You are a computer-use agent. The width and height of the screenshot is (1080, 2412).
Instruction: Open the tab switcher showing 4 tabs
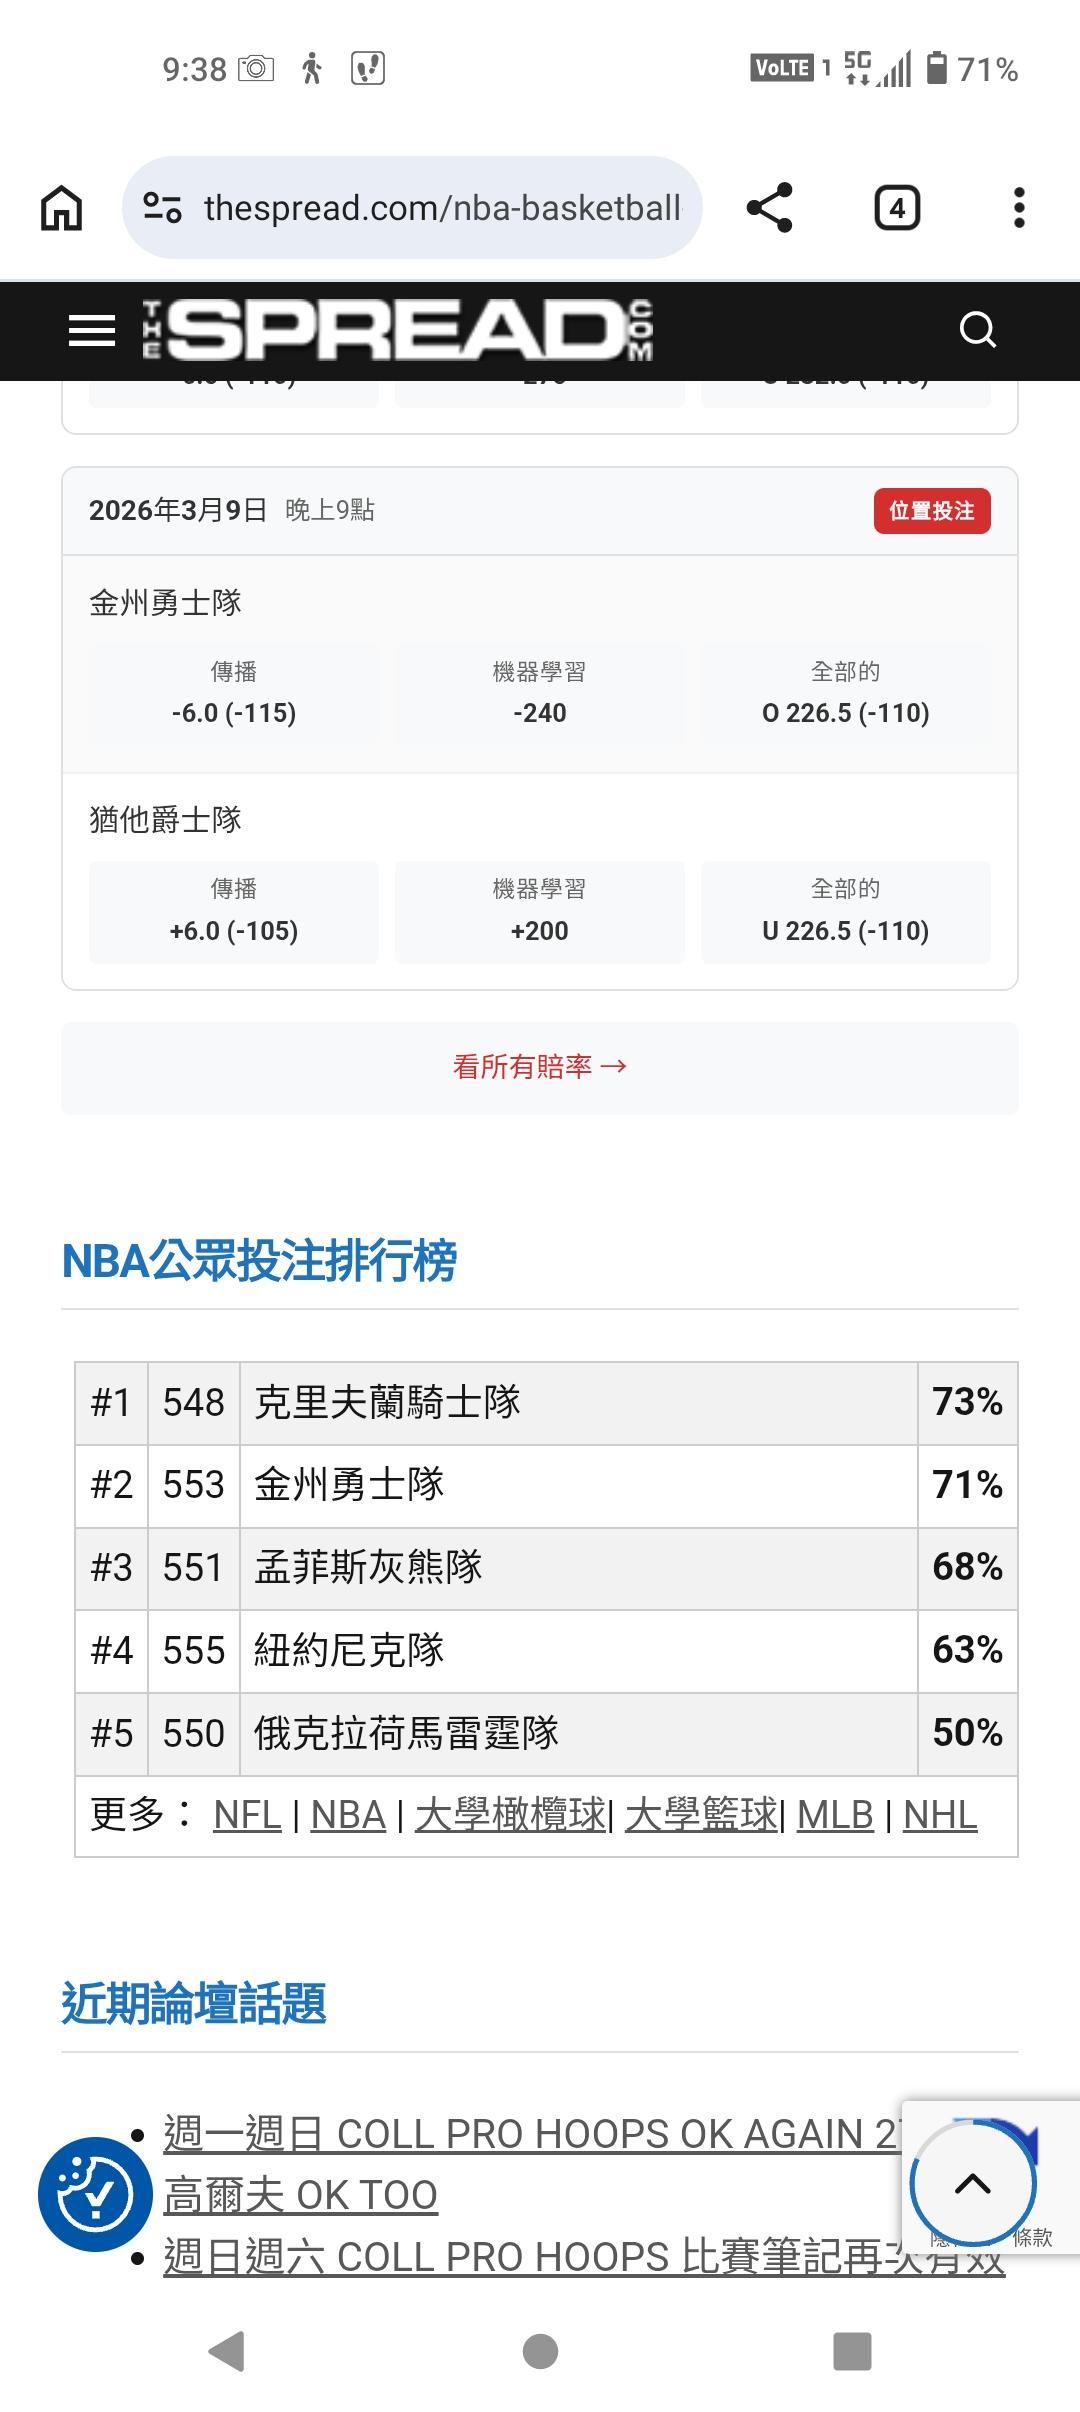[x=897, y=208]
